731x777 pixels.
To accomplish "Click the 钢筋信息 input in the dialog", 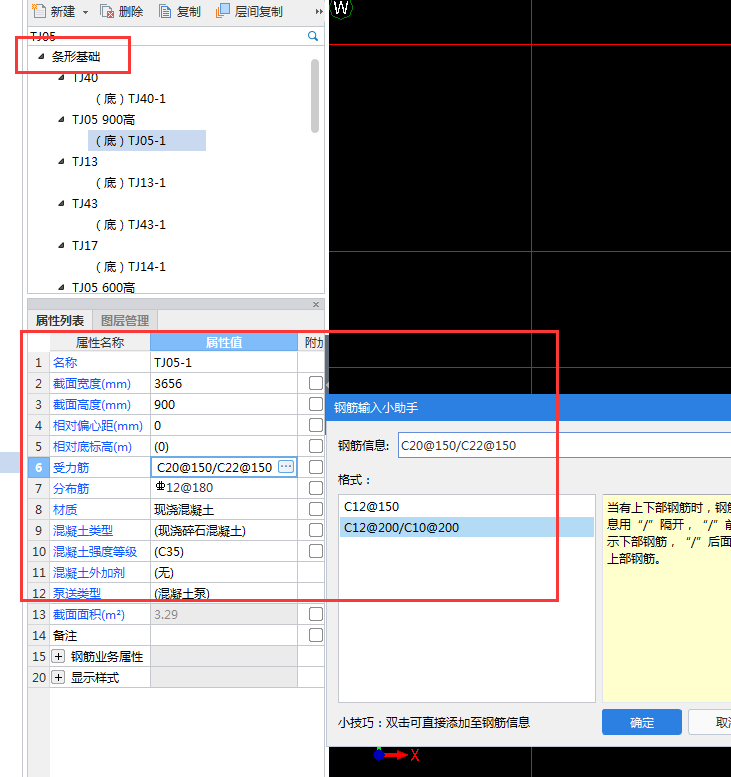I will (564, 445).
